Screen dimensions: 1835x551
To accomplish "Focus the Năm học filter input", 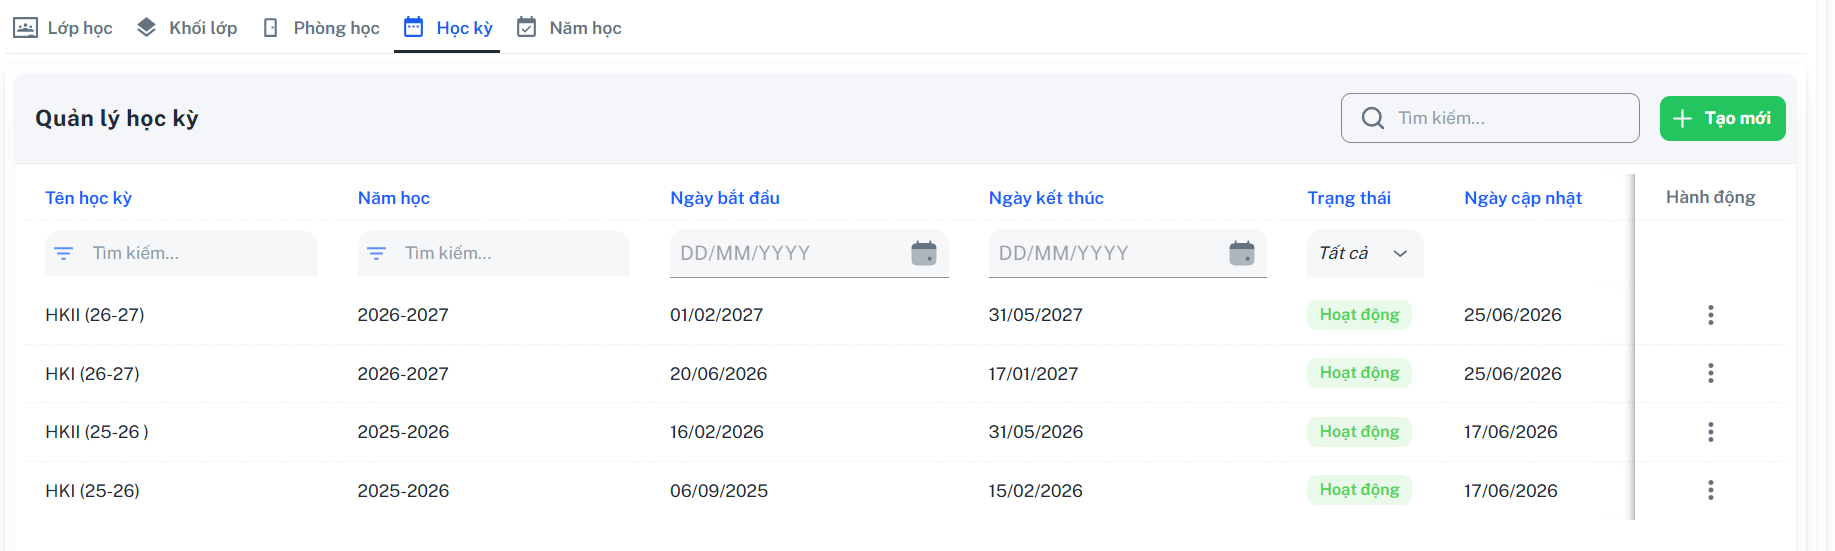I will coord(494,254).
